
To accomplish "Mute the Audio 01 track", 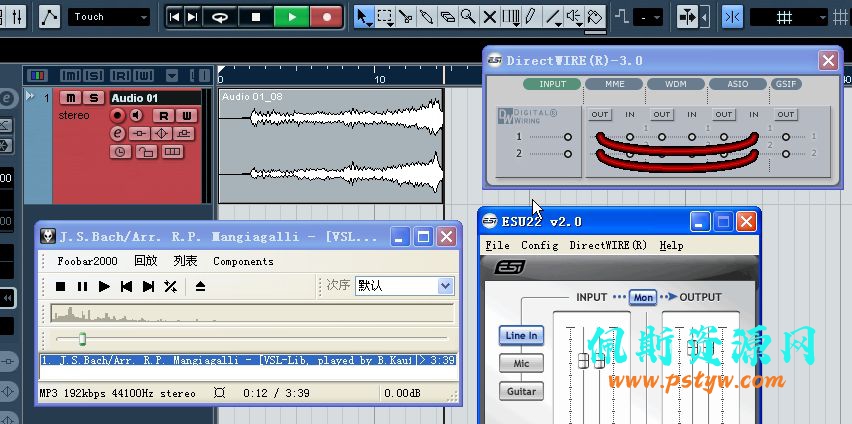I will point(70,98).
